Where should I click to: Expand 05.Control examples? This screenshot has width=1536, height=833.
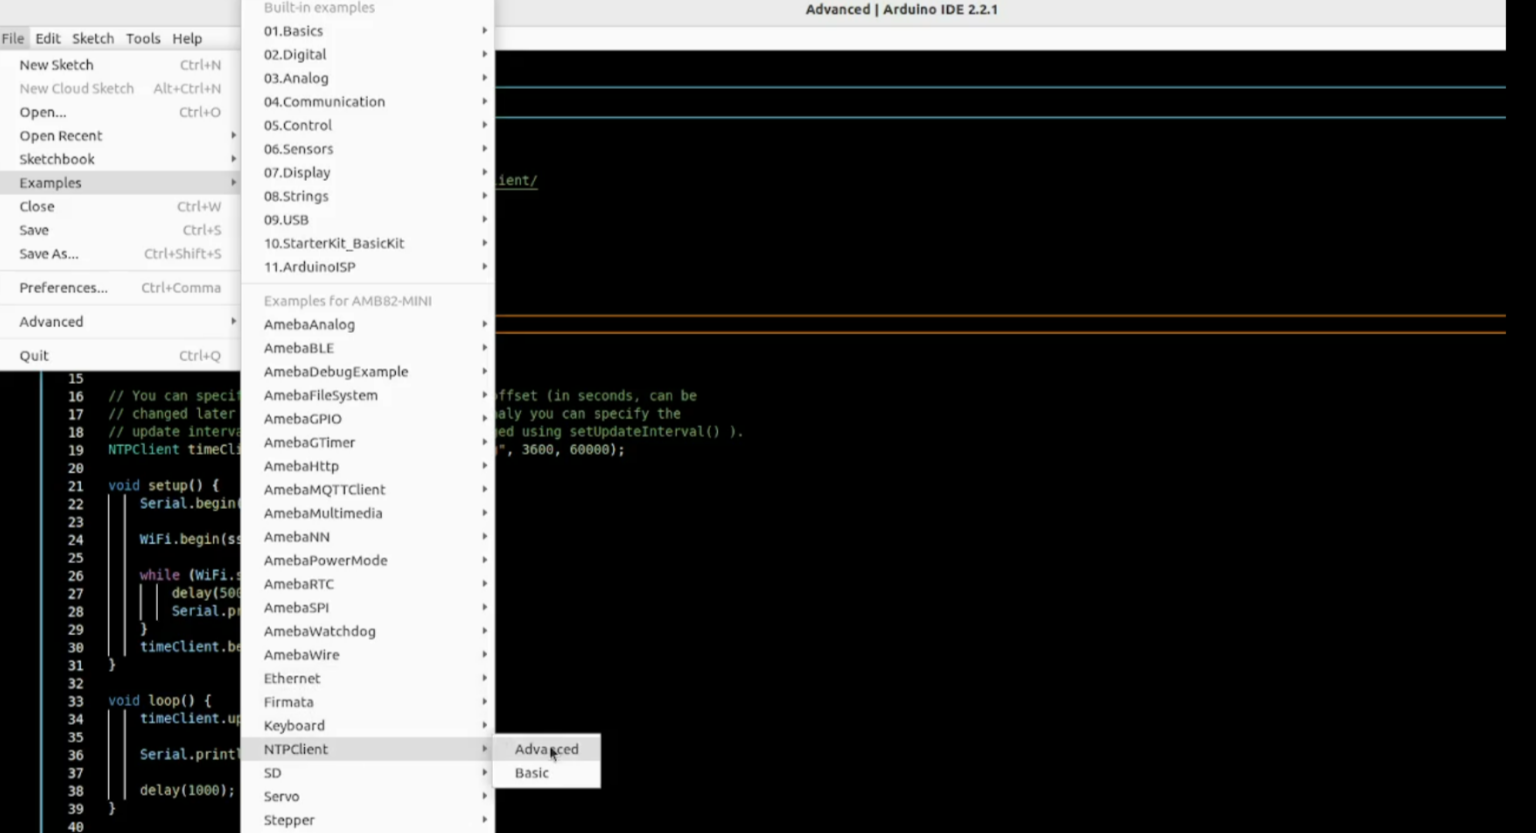click(x=368, y=125)
